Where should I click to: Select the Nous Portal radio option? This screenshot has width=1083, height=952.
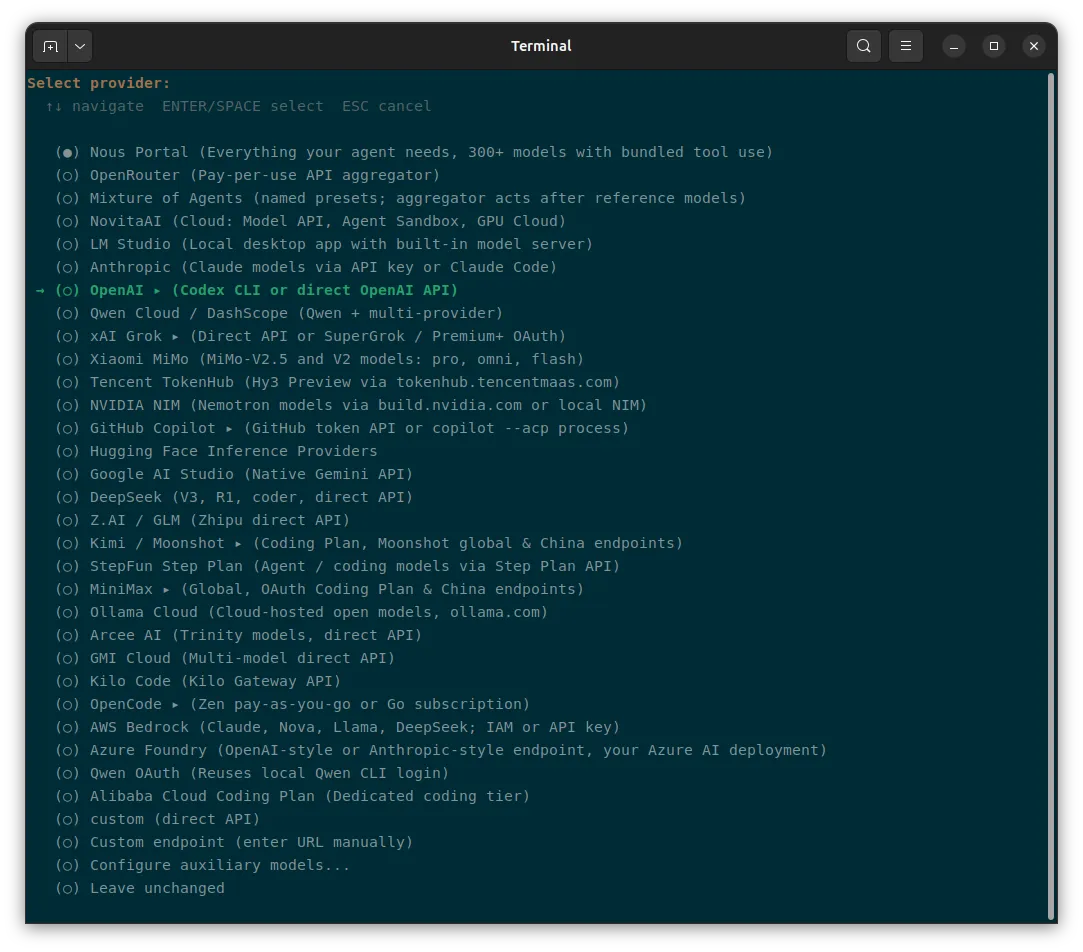pyautogui.click(x=67, y=153)
